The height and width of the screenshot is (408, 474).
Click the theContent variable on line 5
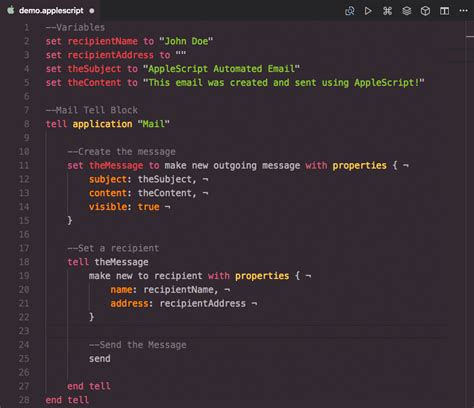[94, 83]
